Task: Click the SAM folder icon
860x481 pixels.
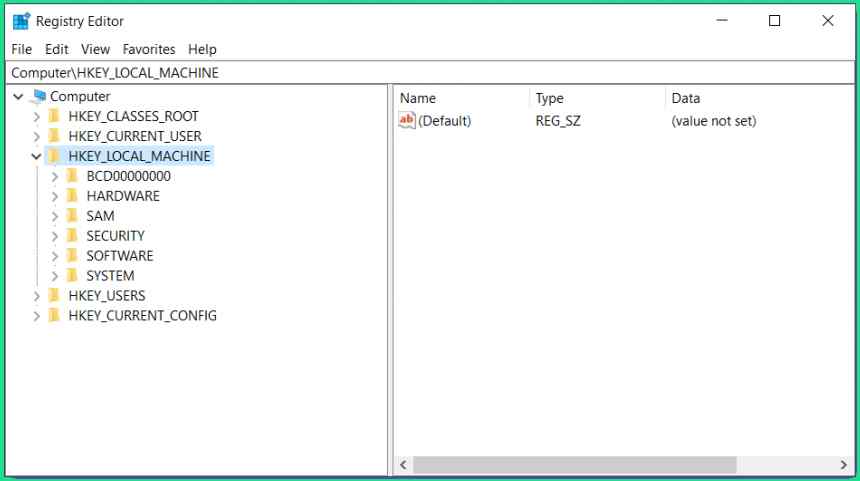Action: pyautogui.click(x=72, y=216)
